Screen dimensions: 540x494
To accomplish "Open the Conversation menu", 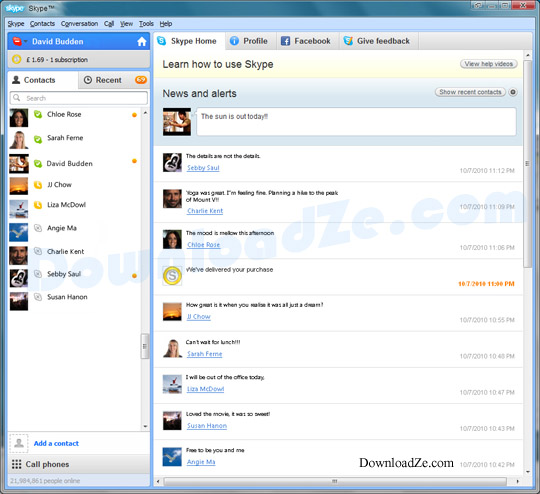I will (x=79, y=24).
